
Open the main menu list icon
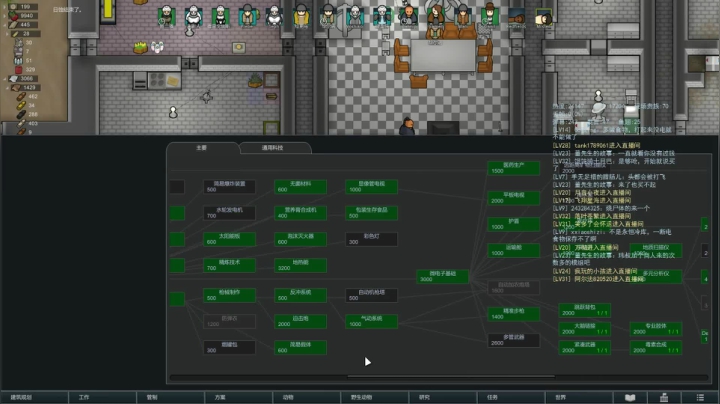(x=700, y=398)
